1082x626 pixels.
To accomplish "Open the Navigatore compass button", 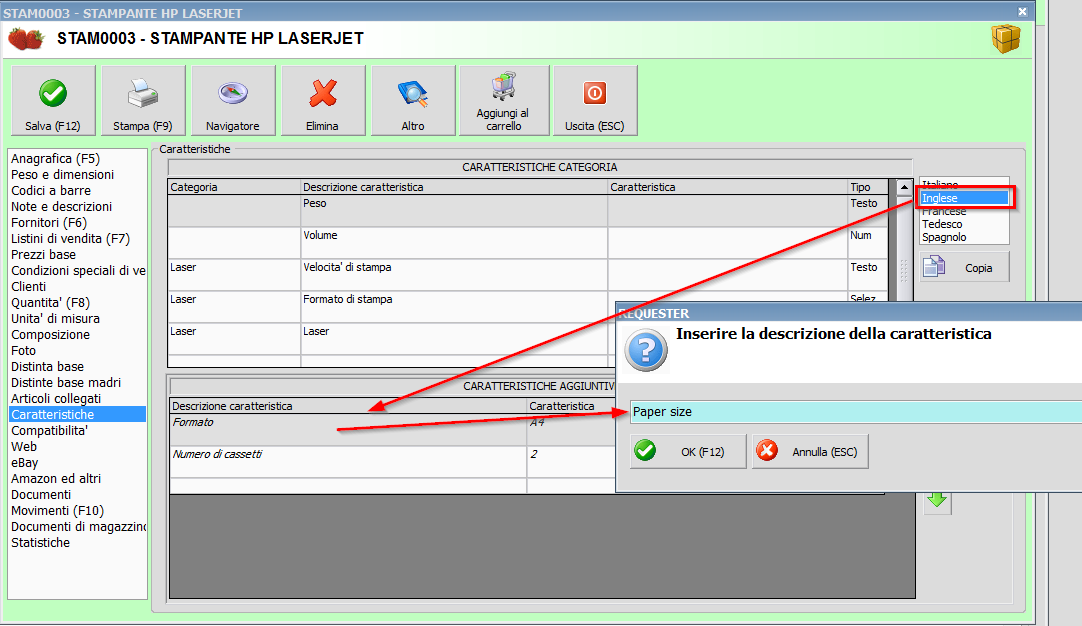I will pos(233,101).
